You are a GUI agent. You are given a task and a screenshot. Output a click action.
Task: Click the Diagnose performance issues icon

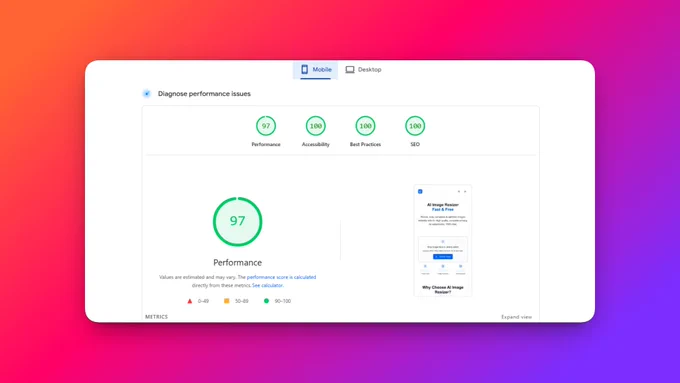[147, 94]
